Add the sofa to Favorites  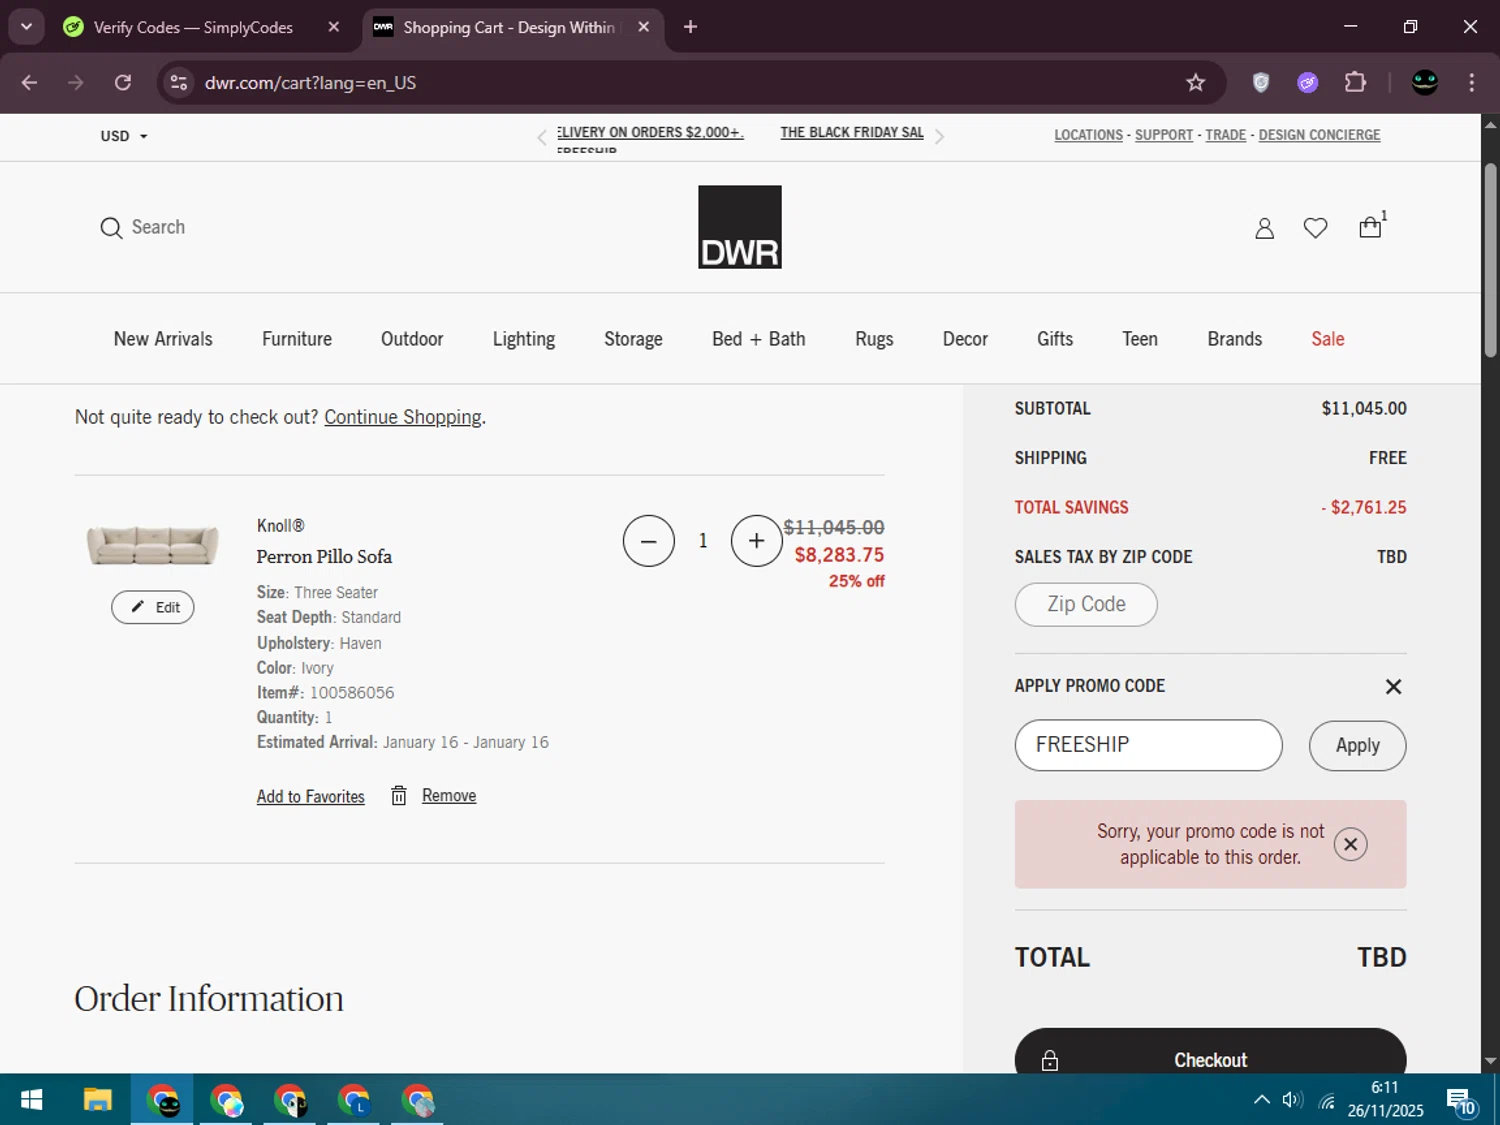pyautogui.click(x=311, y=796)
